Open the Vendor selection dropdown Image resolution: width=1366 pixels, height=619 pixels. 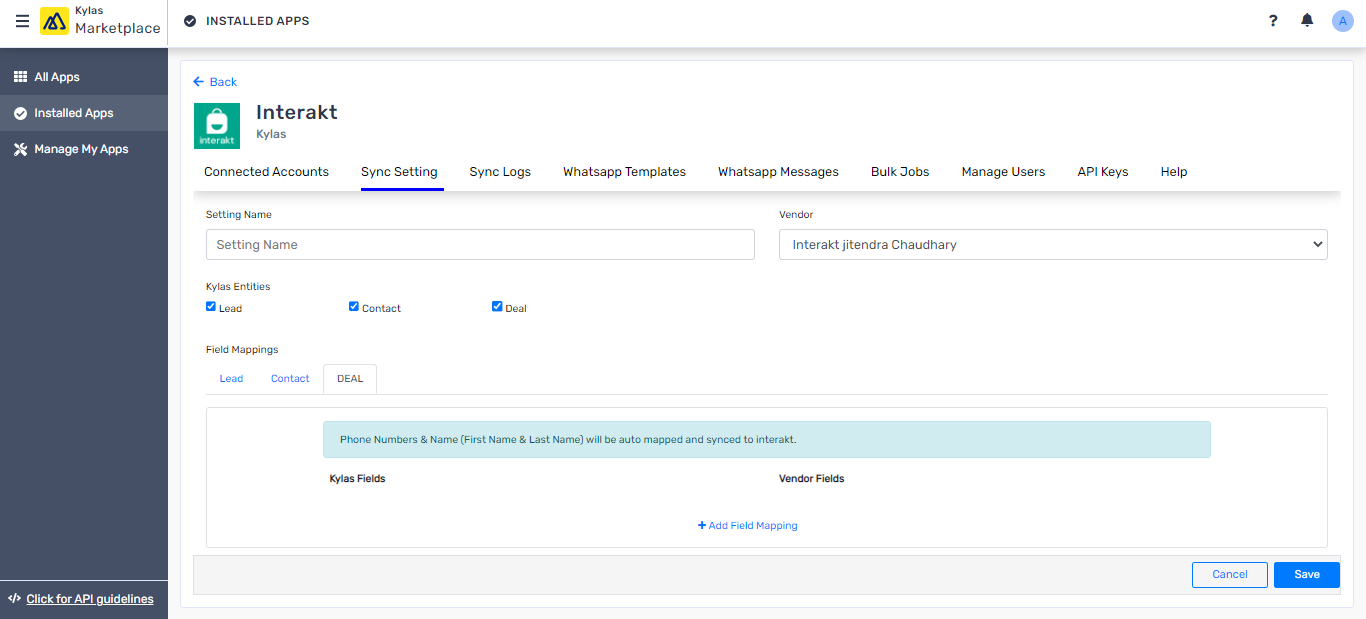1053,244
